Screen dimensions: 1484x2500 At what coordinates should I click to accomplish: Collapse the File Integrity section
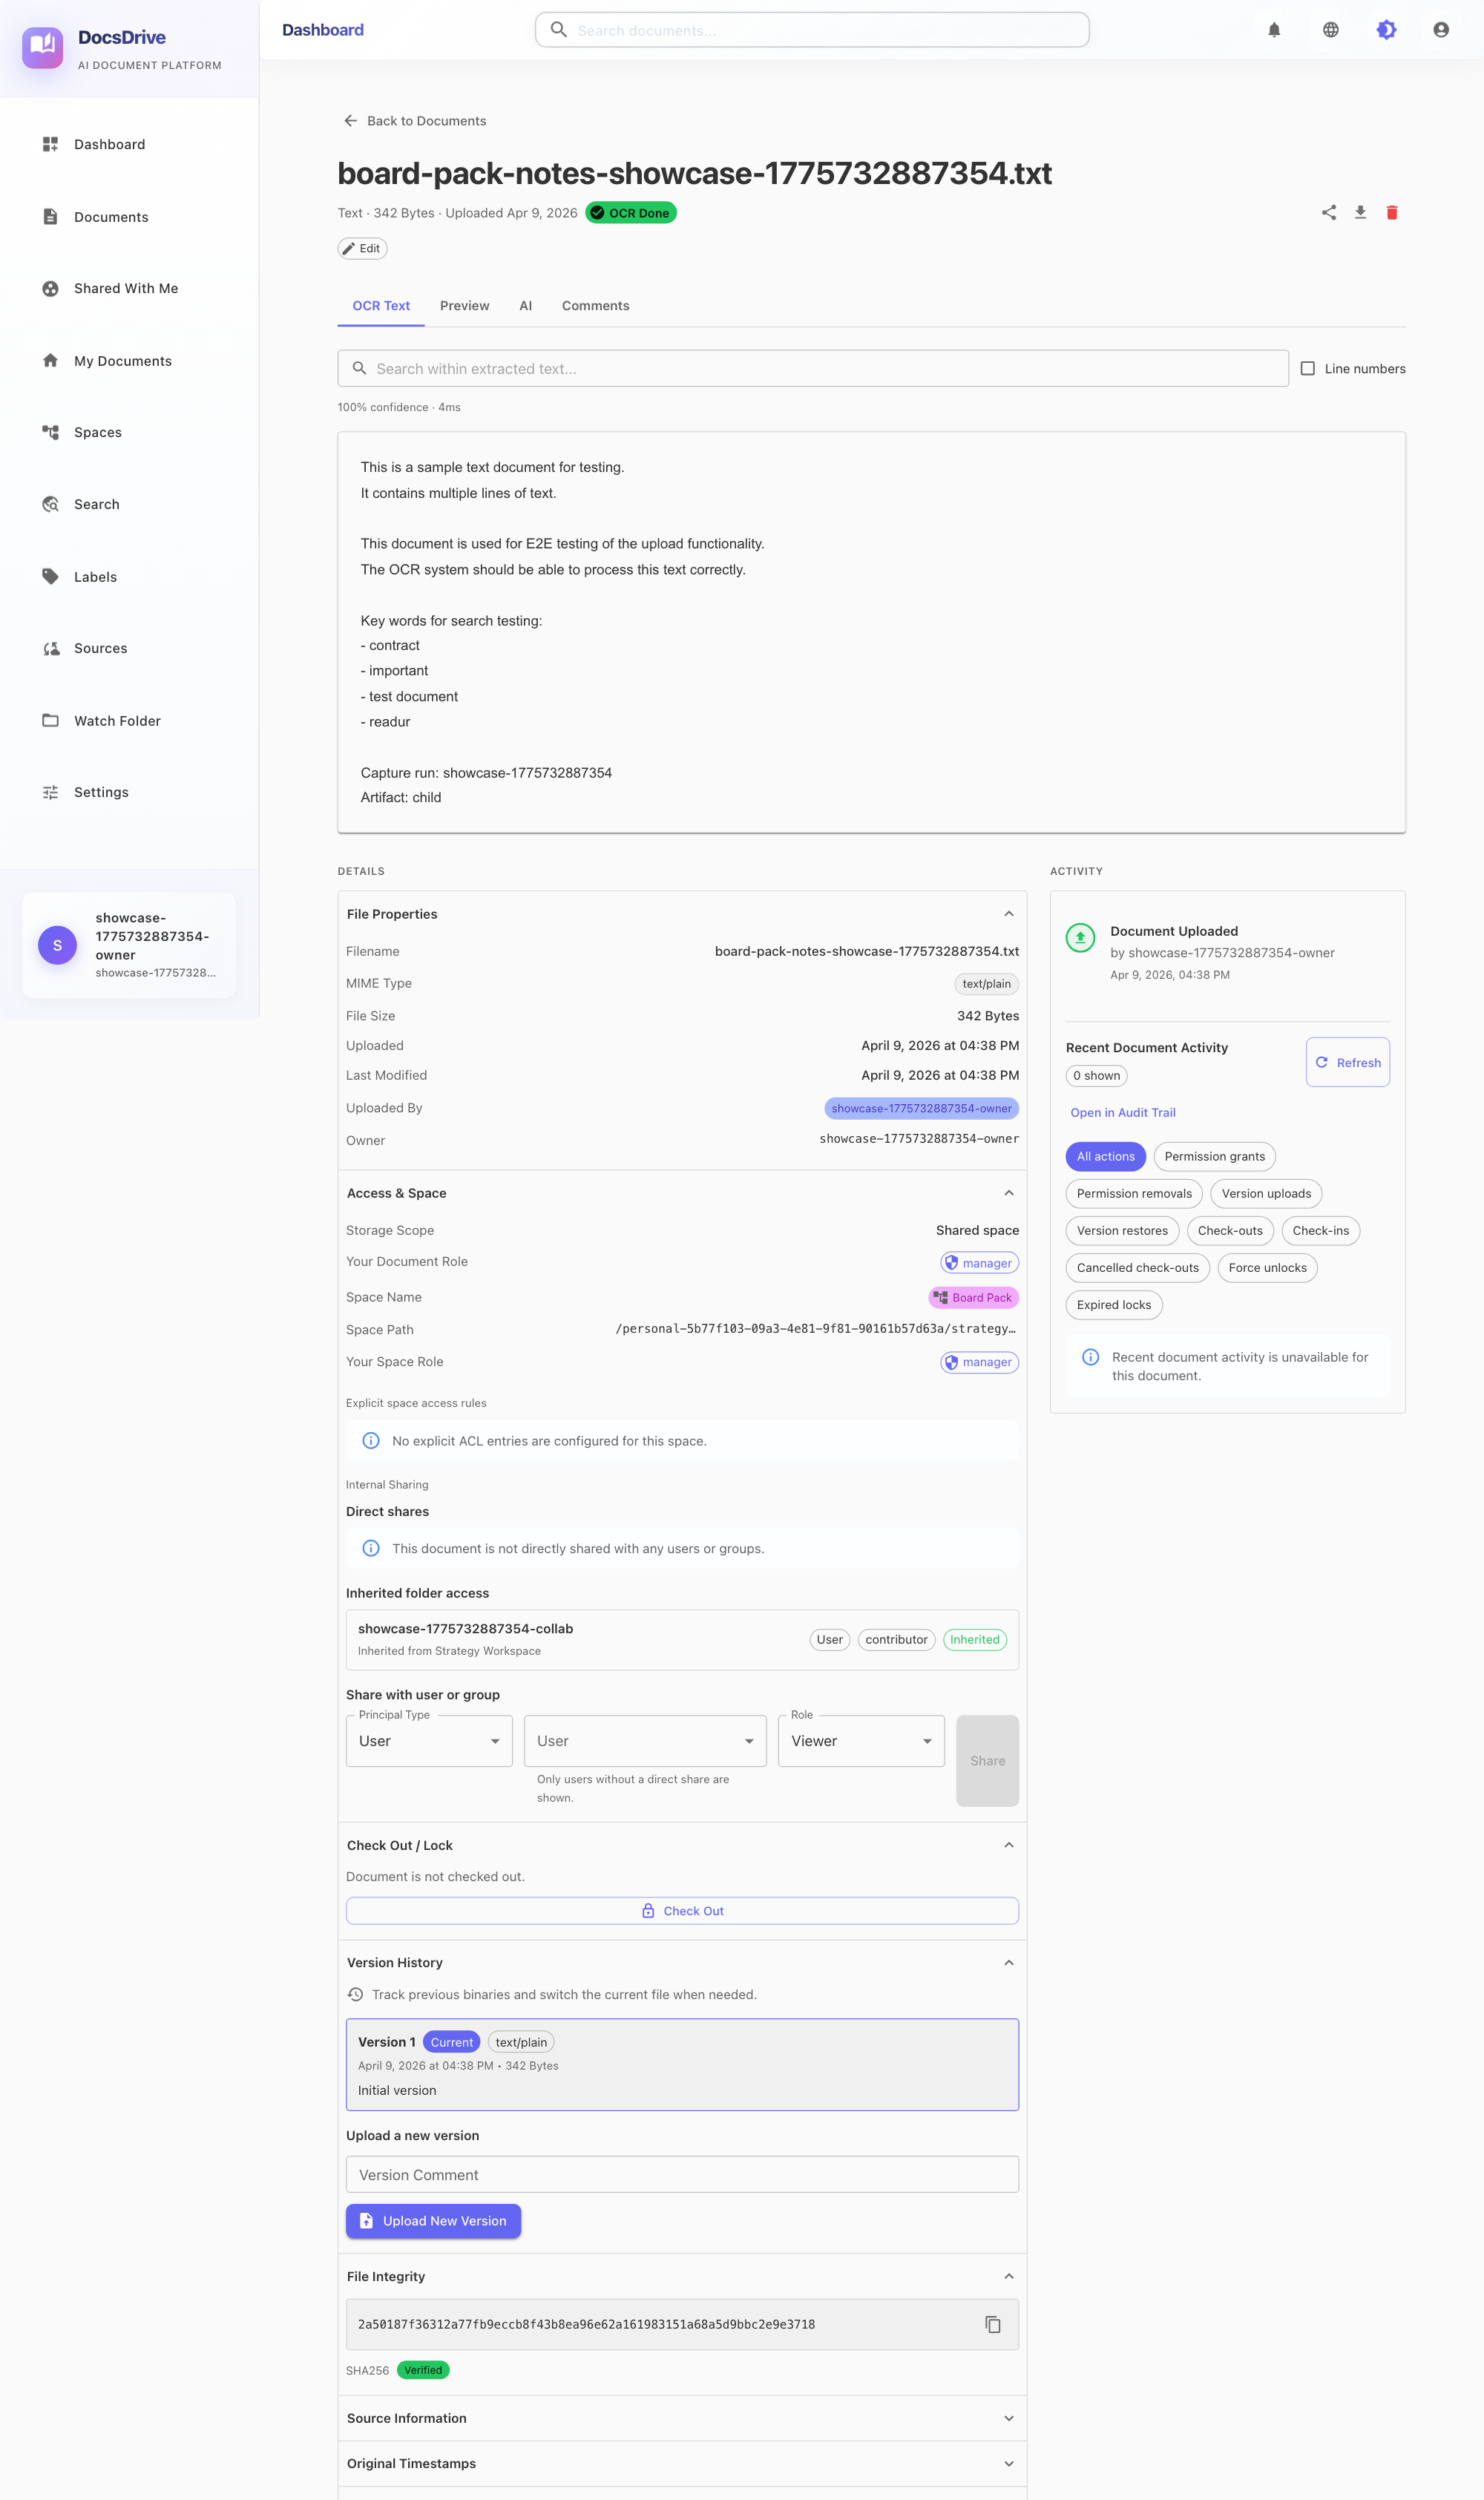coord(1009,2276)
